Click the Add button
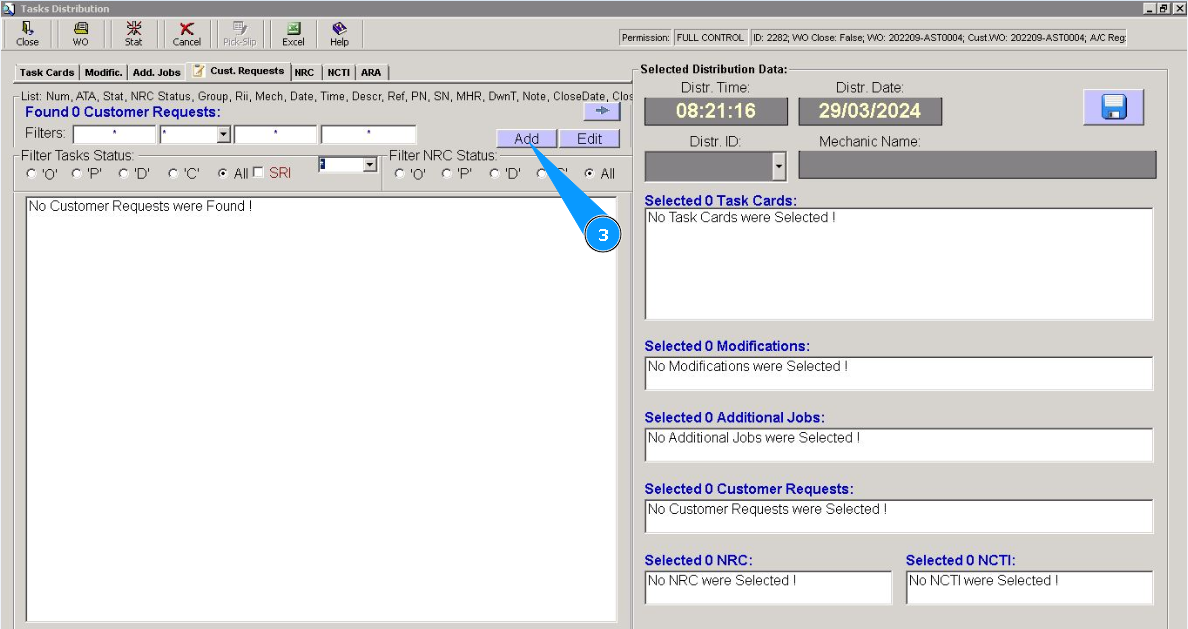This screenshot has height=629, width=1188. (x=527, y=139)
